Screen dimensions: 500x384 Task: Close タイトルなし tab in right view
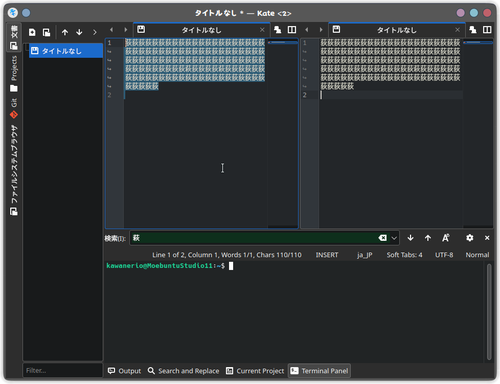458,30
